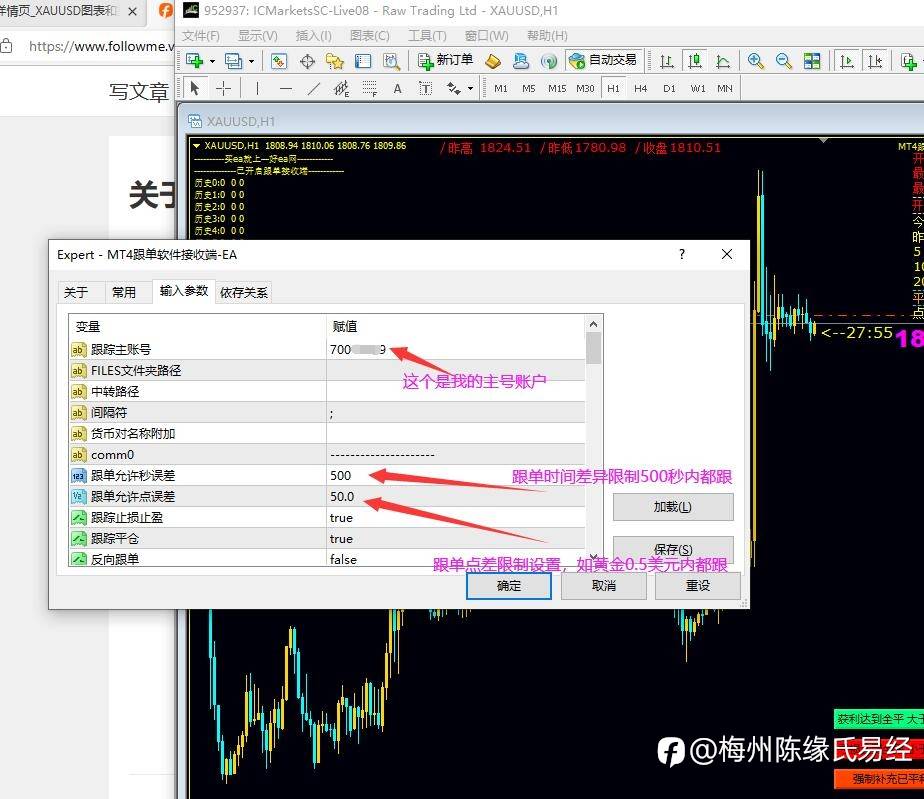Click the zoom out magnifier icon

coord(784,61)
